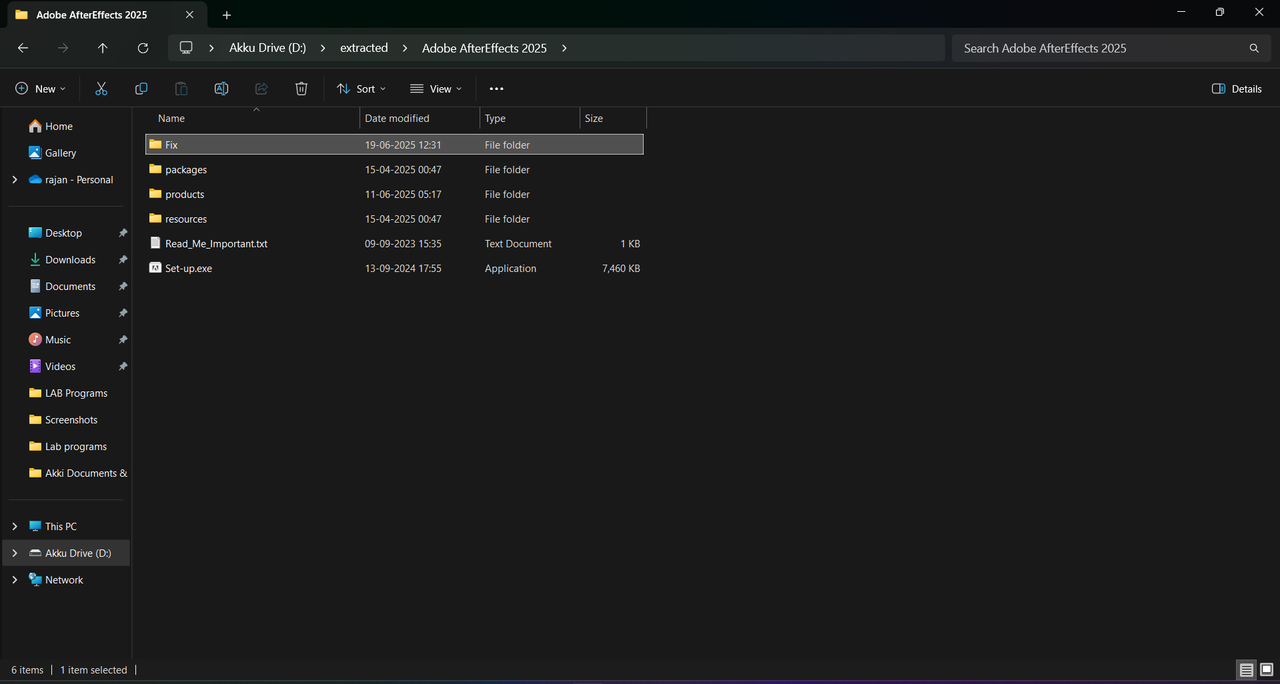Switch to large thumbnails view icon in status bar
This screenshot has height=684, width=1280.
pyautogui.click(x=1266, y=670)
